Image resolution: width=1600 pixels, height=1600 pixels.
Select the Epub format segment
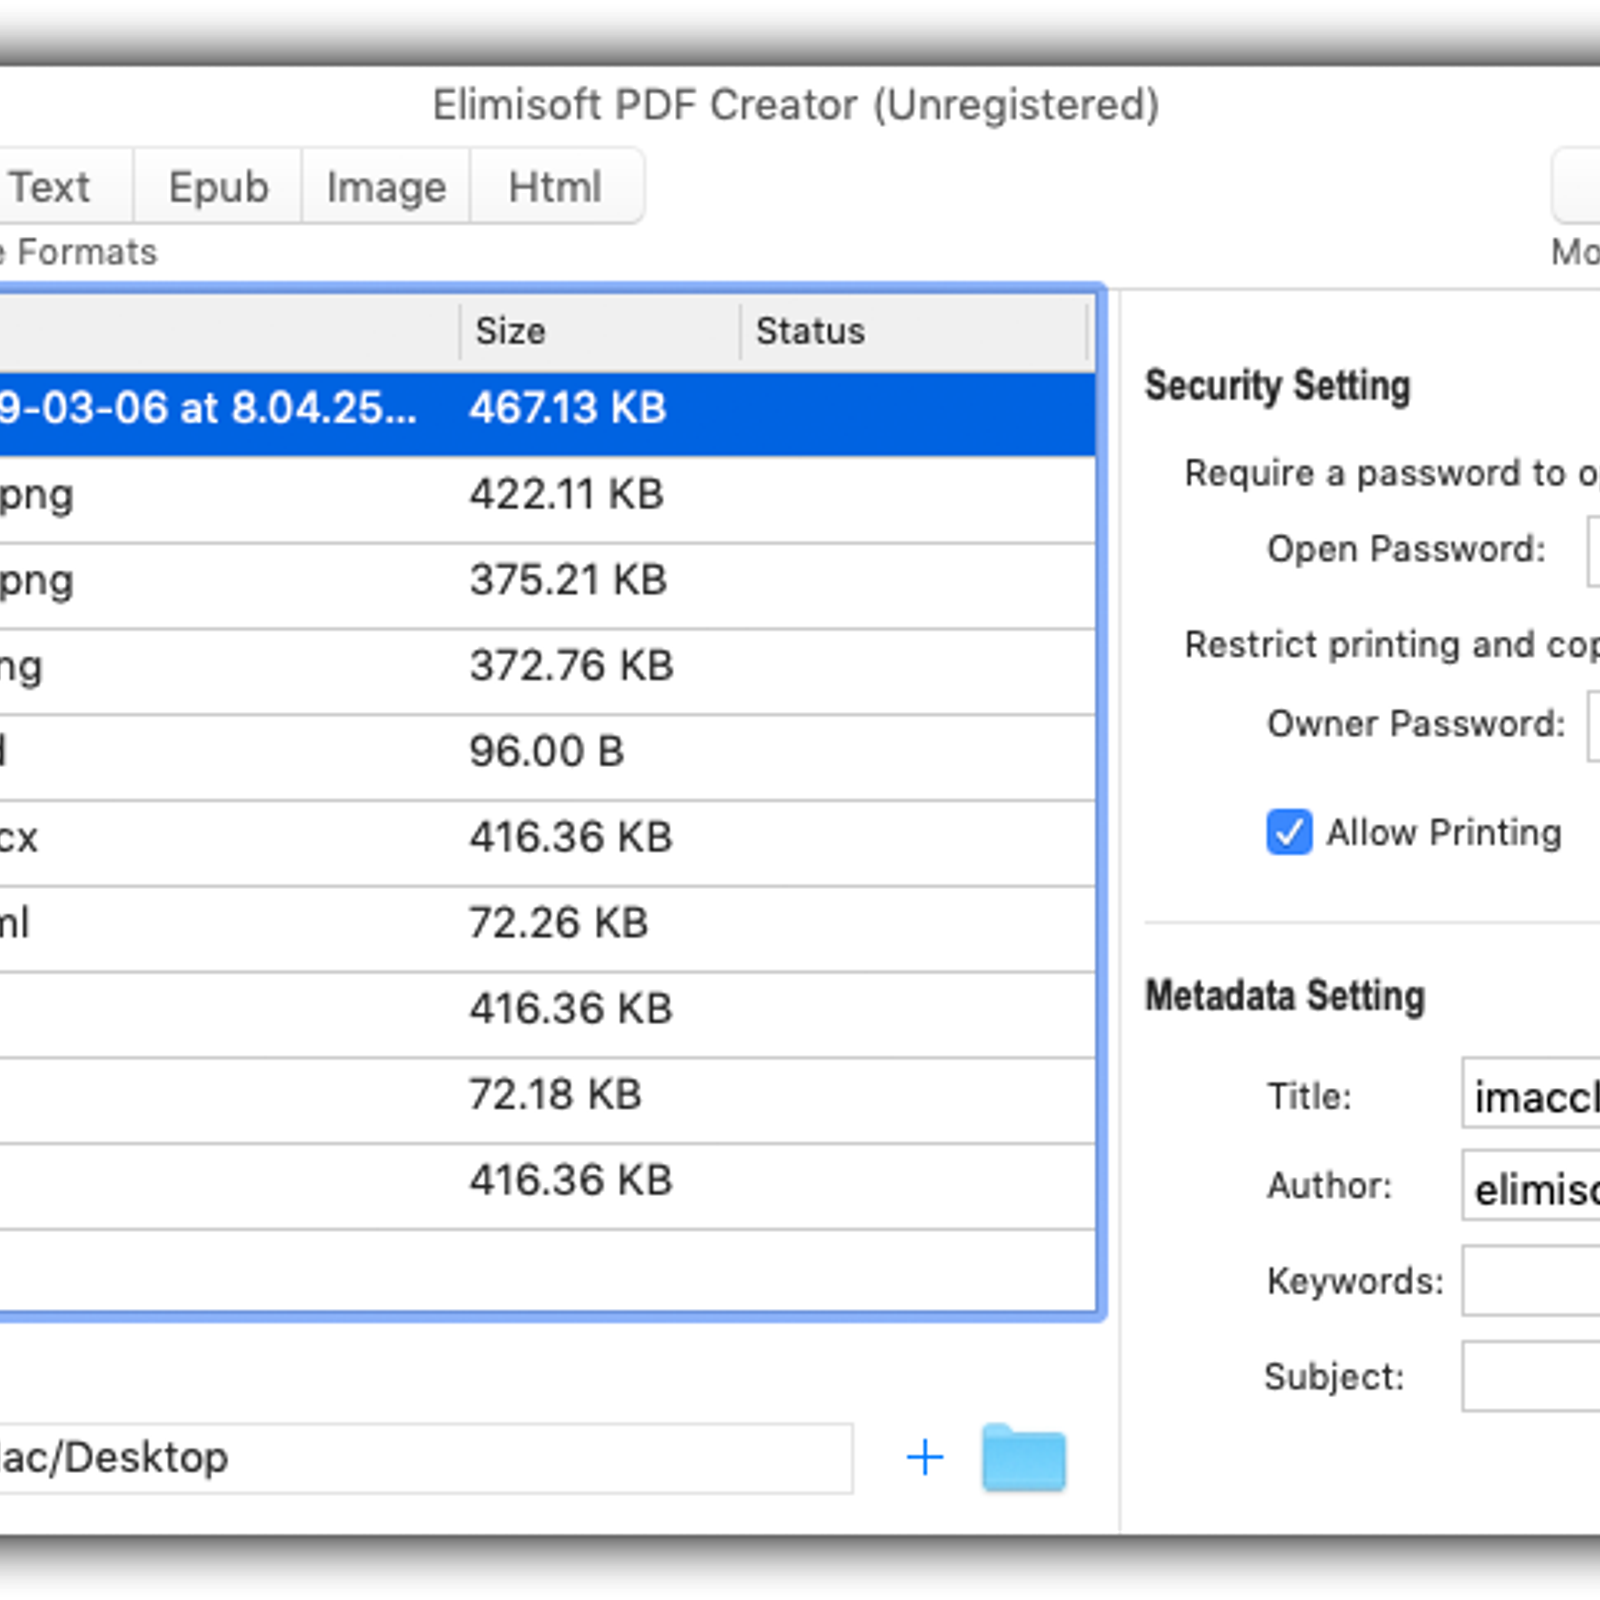(x=218, y=187)
